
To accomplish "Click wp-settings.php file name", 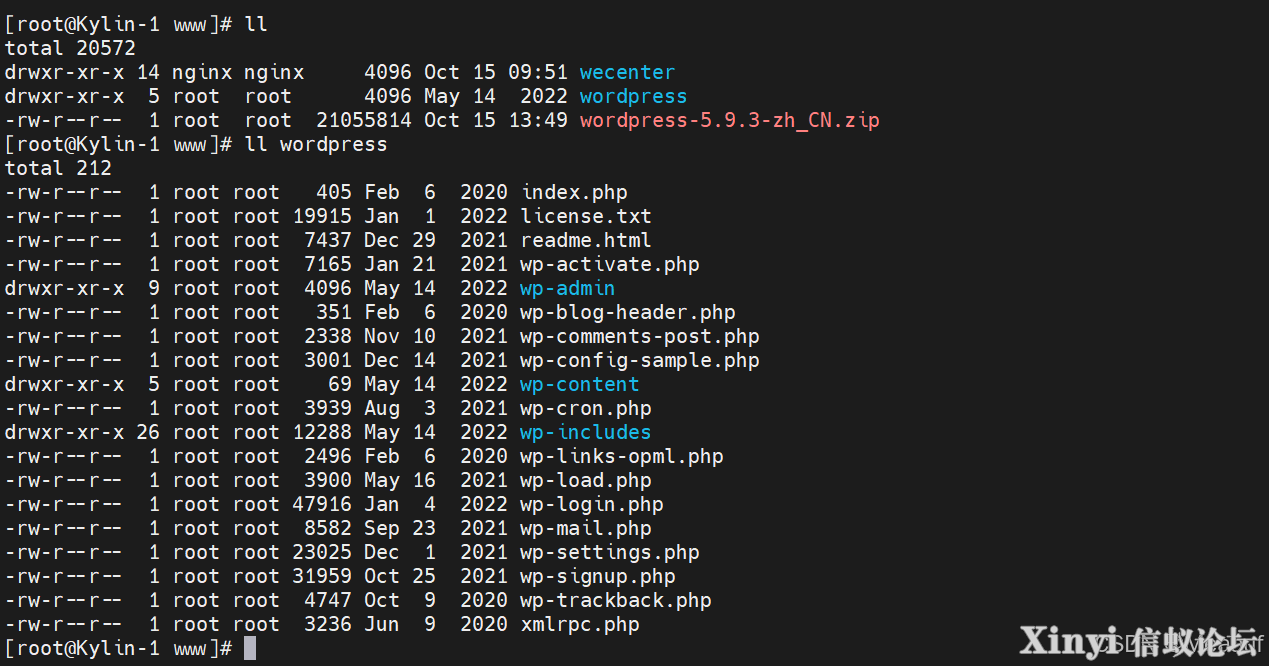I will click(x=609, y=553).
